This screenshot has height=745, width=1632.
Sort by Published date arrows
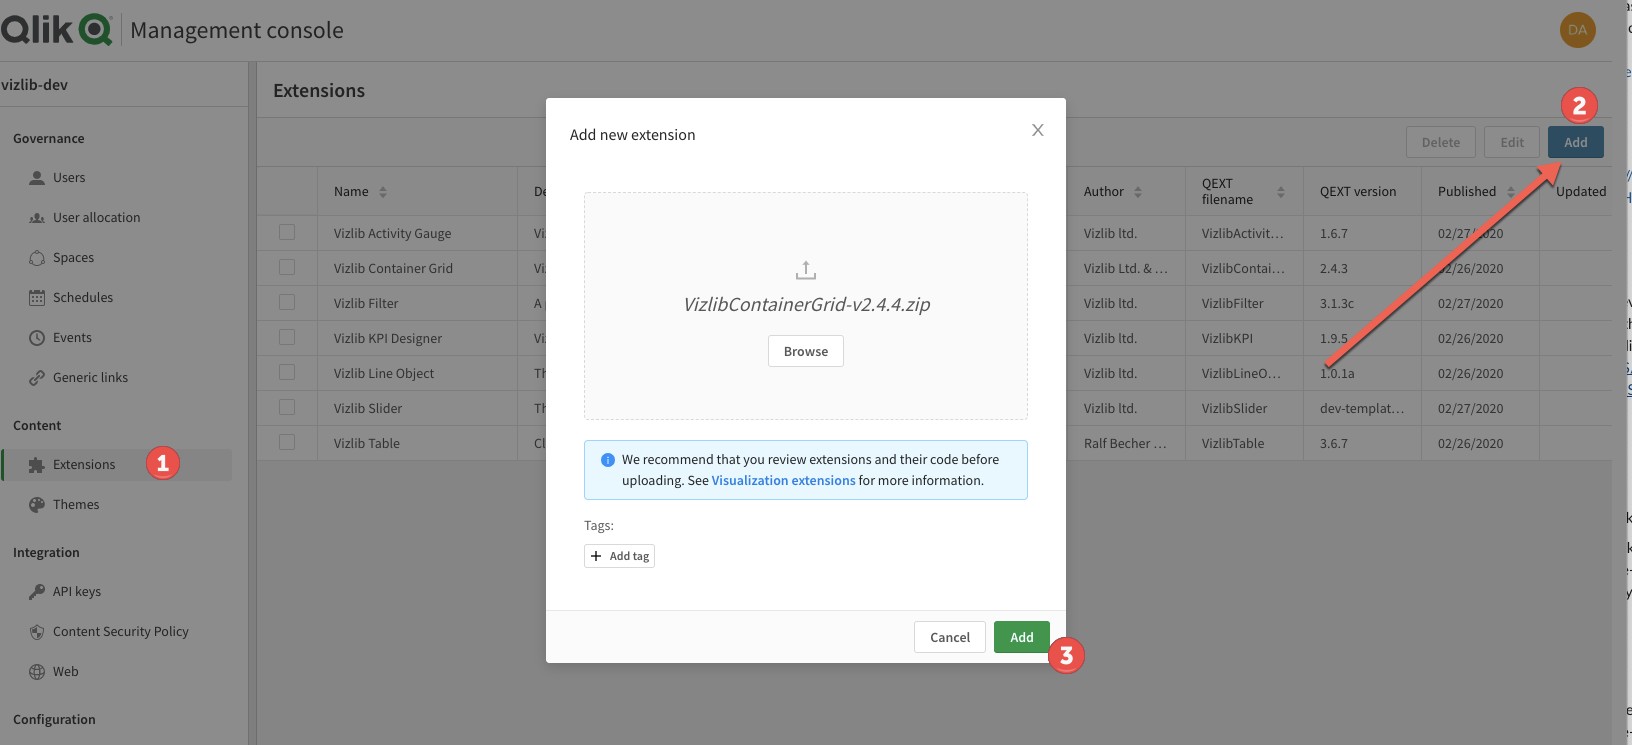1511,192
